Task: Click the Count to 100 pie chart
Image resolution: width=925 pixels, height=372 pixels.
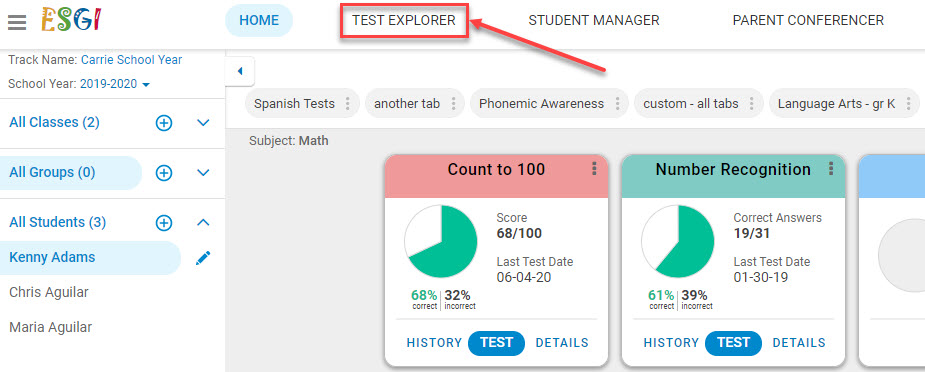Action: pyautogui.click(x=441, y=241)
